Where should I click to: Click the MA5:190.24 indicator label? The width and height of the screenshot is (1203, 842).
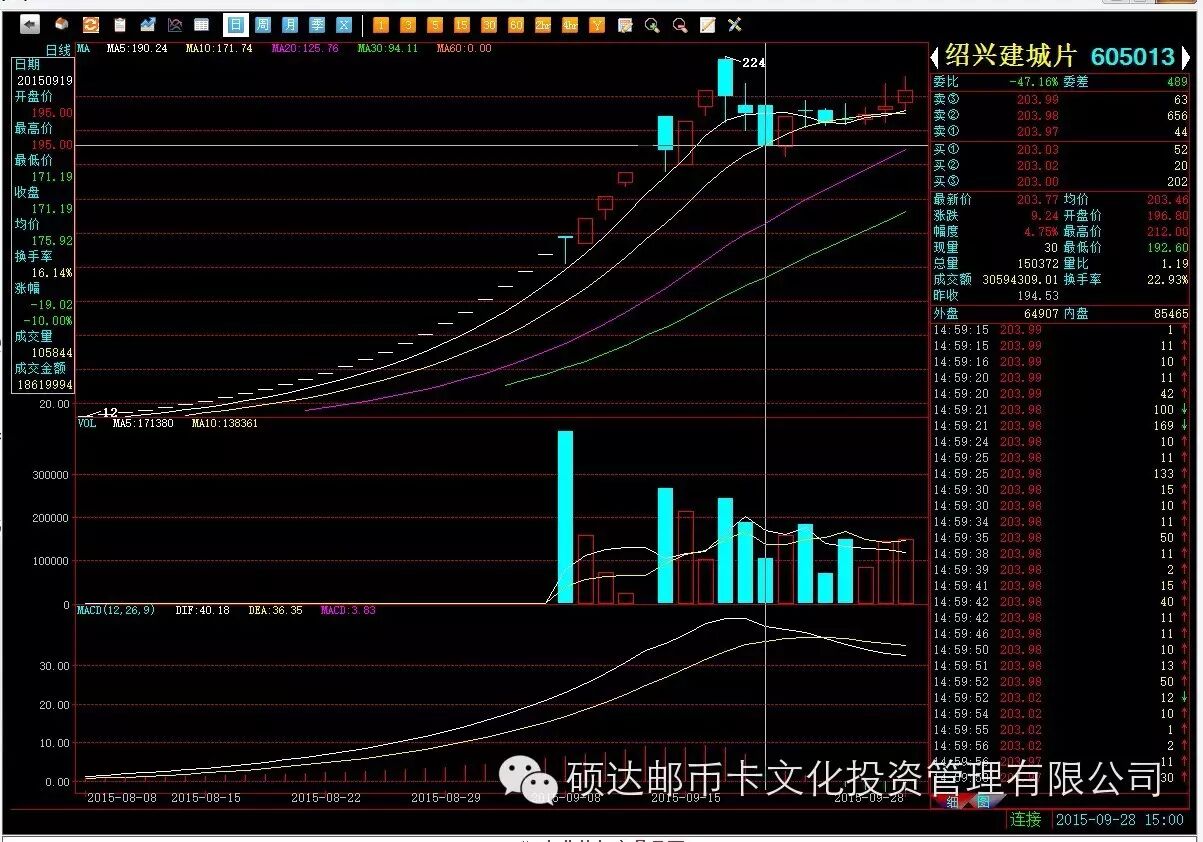[137, 48]
